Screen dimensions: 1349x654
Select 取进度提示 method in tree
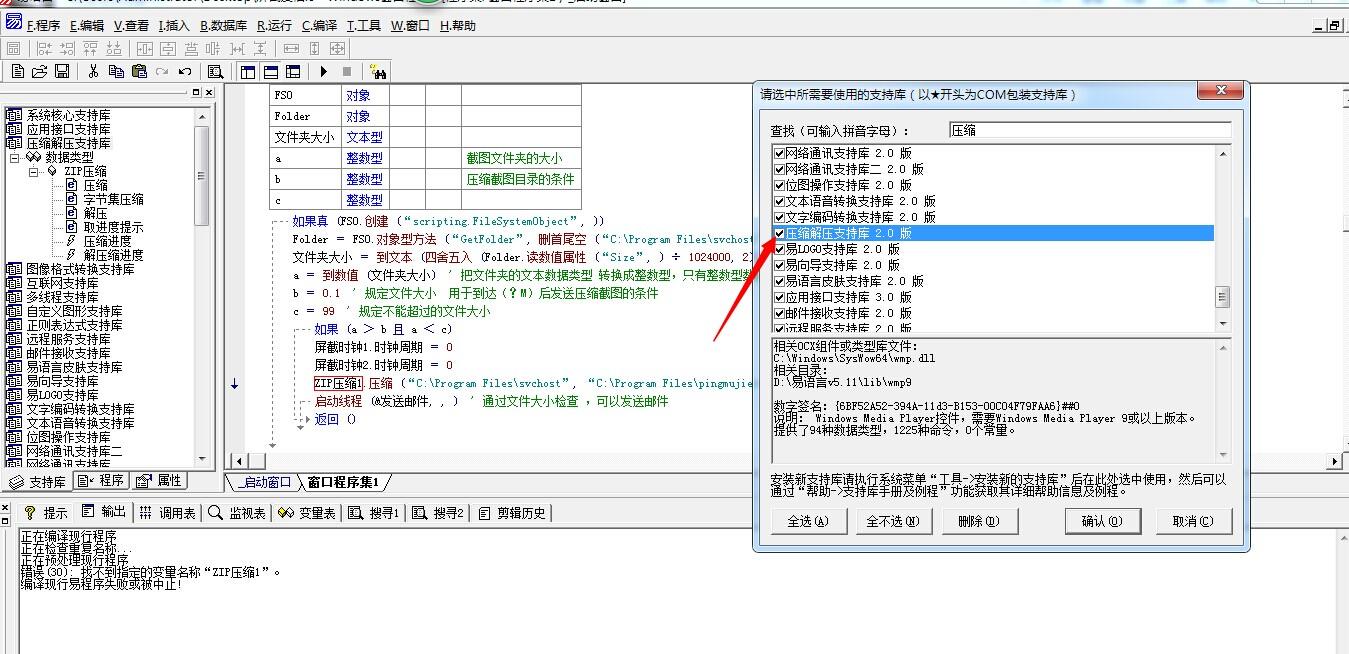[113, 227]
